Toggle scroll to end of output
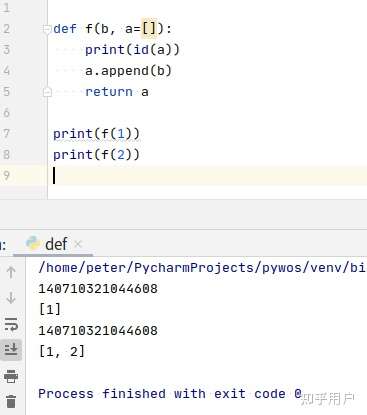 11,349
